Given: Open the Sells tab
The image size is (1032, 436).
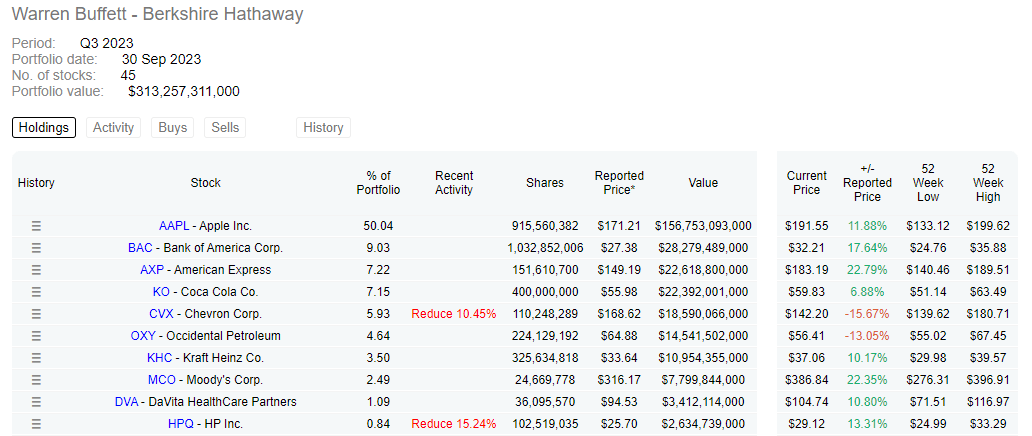Looking at the screenshot, I should [225, 128].
